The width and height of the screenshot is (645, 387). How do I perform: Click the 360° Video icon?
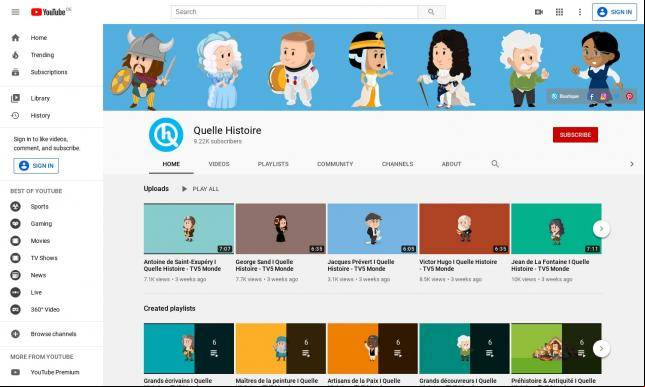tap(15, 310)
